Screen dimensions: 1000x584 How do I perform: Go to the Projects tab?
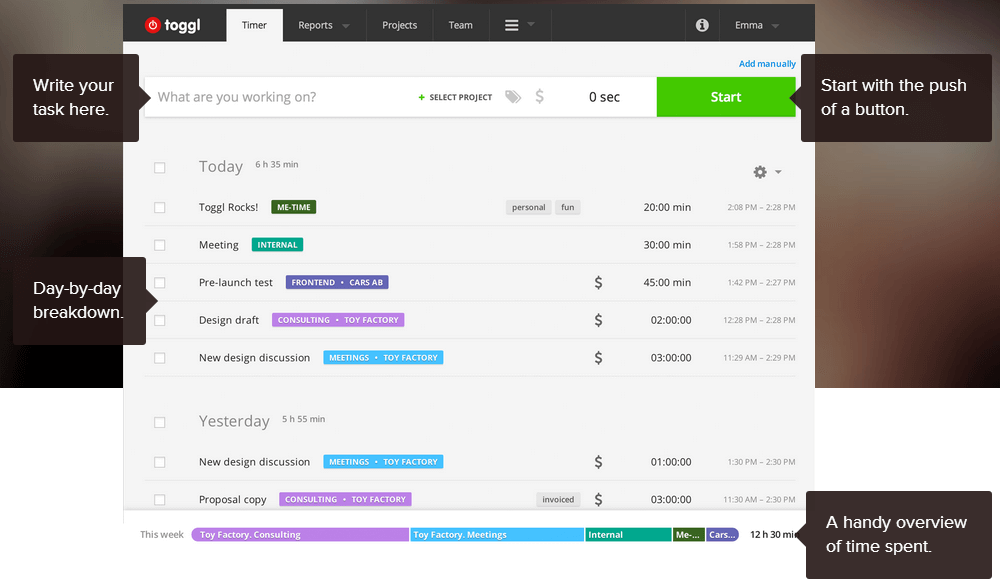(x=399, y=25)
